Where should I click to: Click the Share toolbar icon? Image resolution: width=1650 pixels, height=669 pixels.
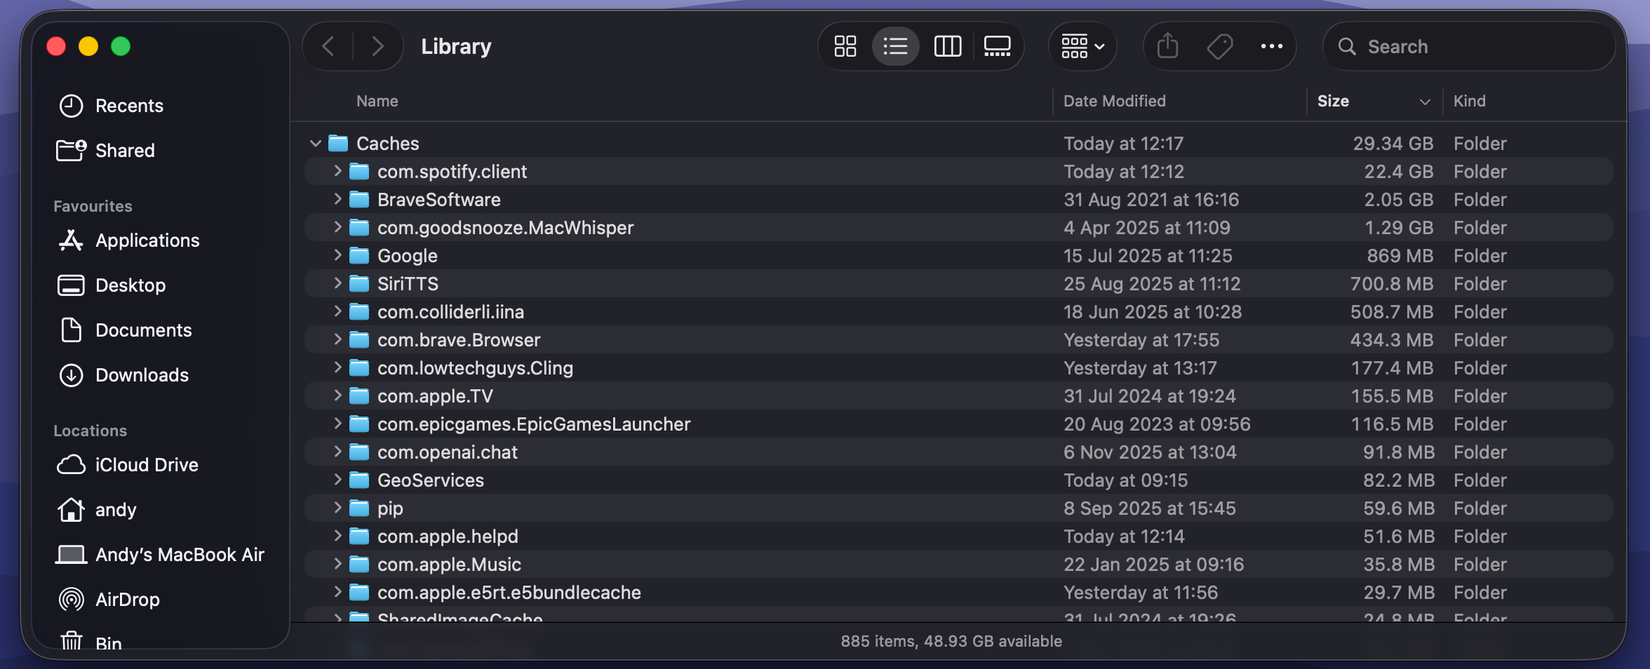(x=1167, y=46)
